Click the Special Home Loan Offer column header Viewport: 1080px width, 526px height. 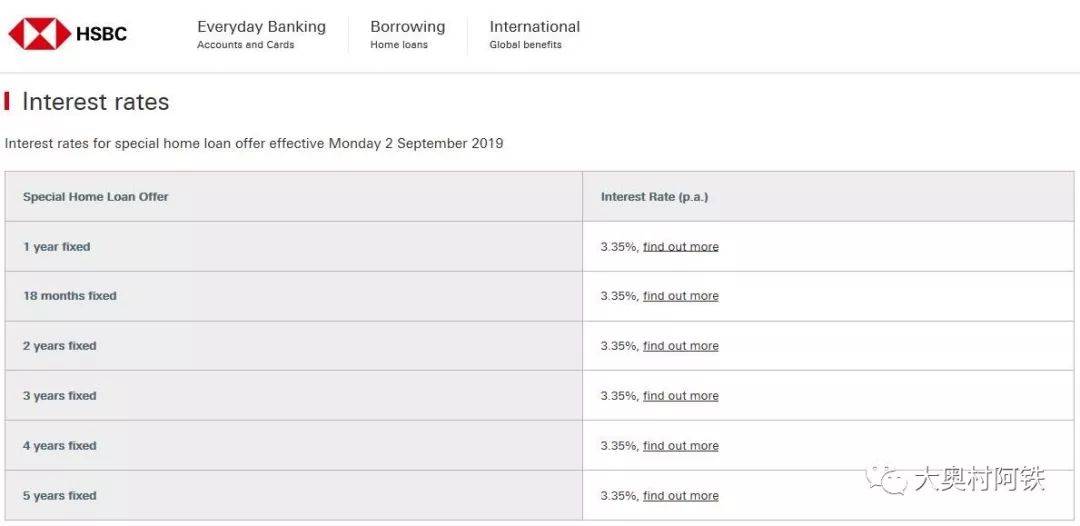coord(96,197)
